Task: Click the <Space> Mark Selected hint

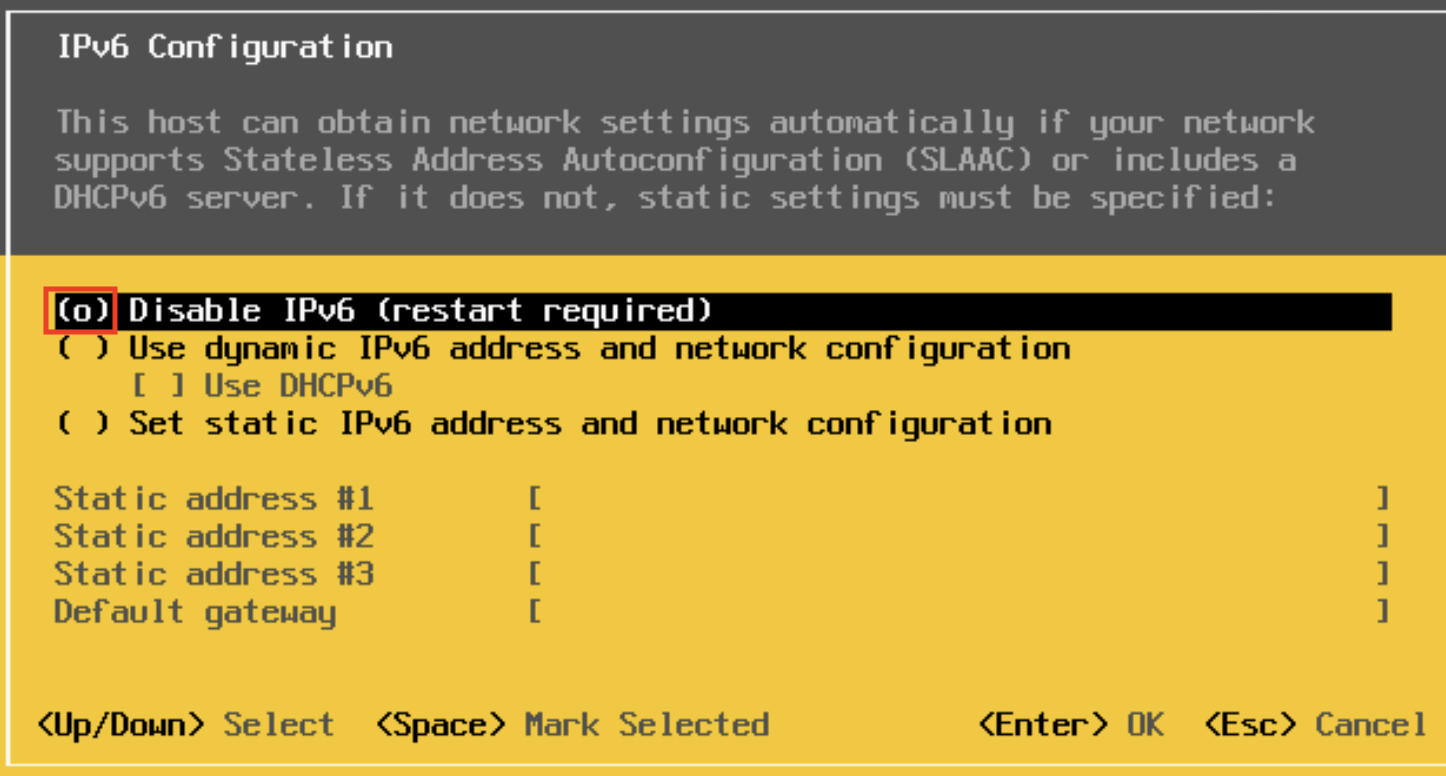Action: [x=572, y=725]
